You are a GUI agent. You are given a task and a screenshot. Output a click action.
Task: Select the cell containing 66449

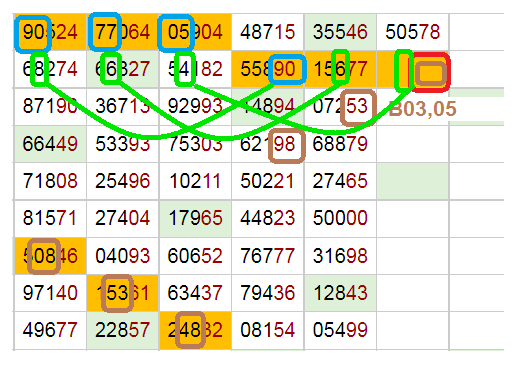[50, 144]
